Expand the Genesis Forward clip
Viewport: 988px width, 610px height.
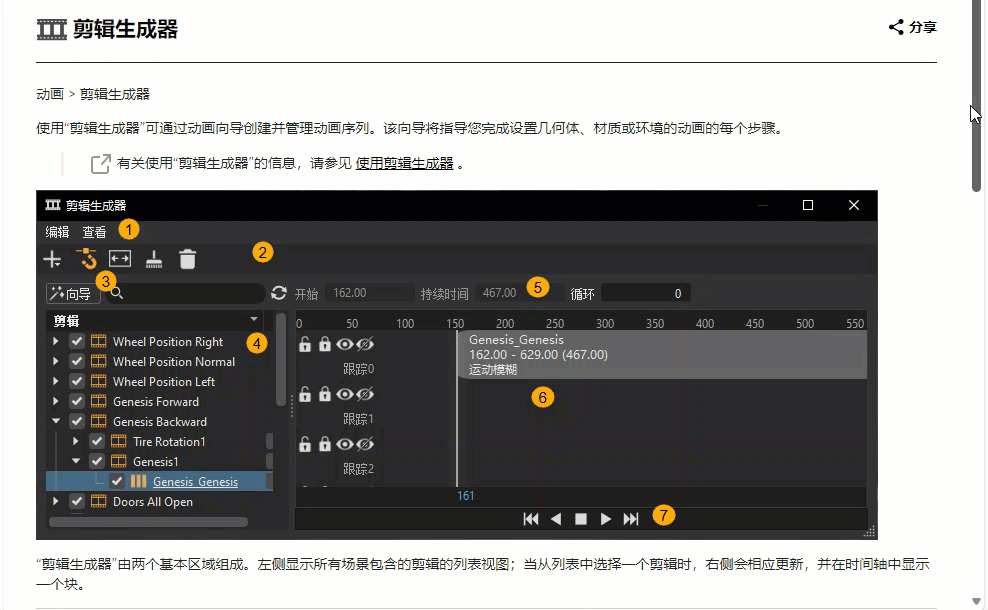(55, 401)
